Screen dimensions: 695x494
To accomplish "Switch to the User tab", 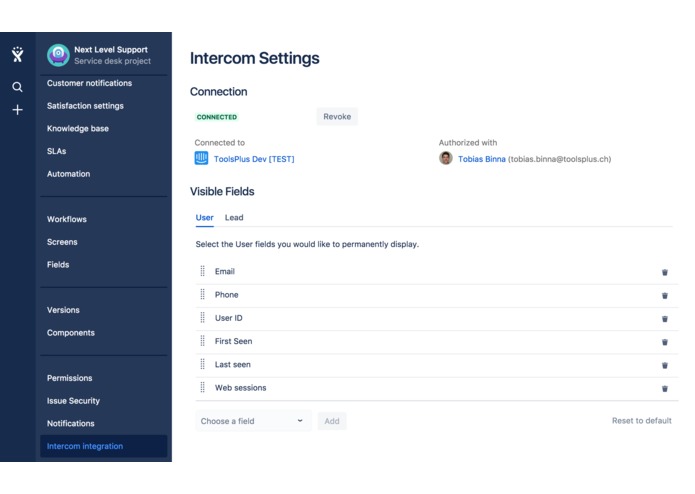I will pyautogui.click(x=204, y=218).
